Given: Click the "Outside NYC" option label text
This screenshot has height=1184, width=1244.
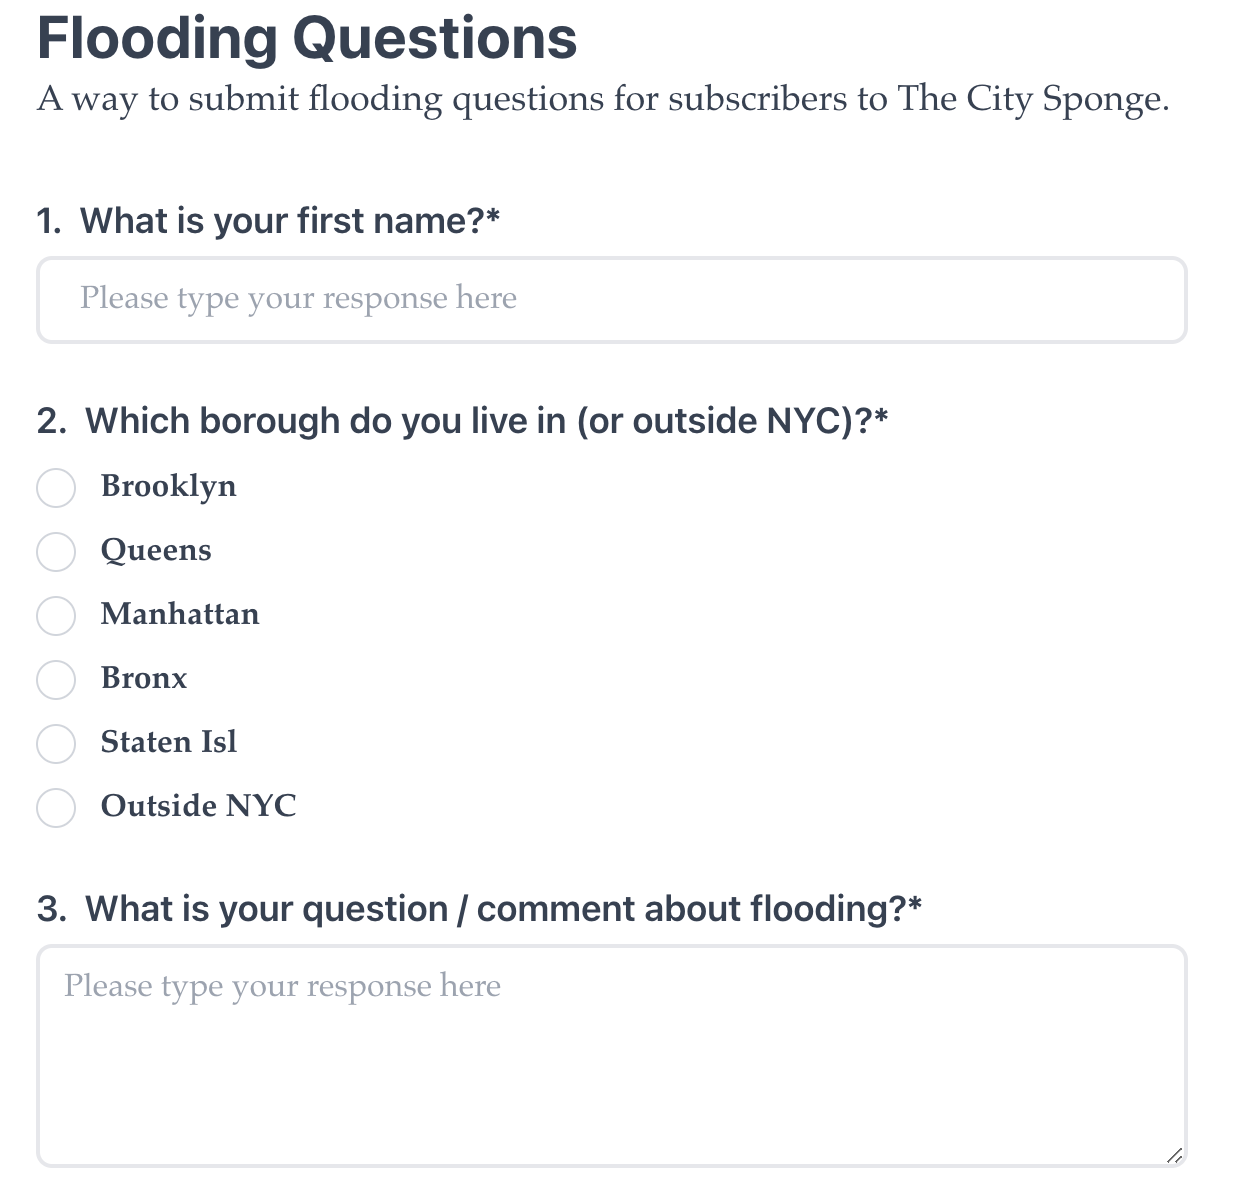Looking at the screenshot, I should tap(199, 806).
